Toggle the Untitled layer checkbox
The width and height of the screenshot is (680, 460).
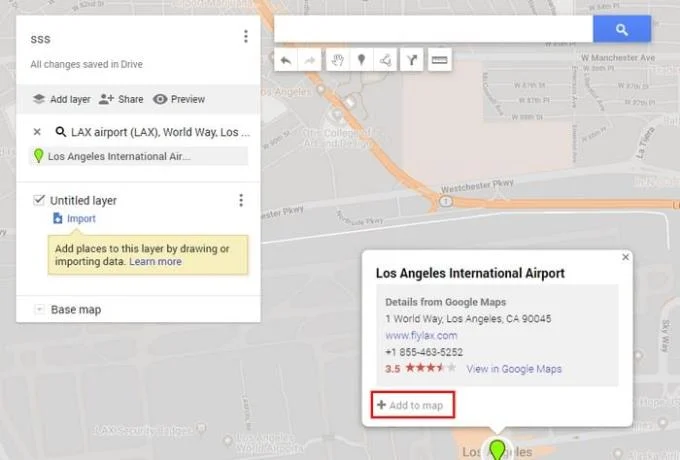(x=39, y=200)
